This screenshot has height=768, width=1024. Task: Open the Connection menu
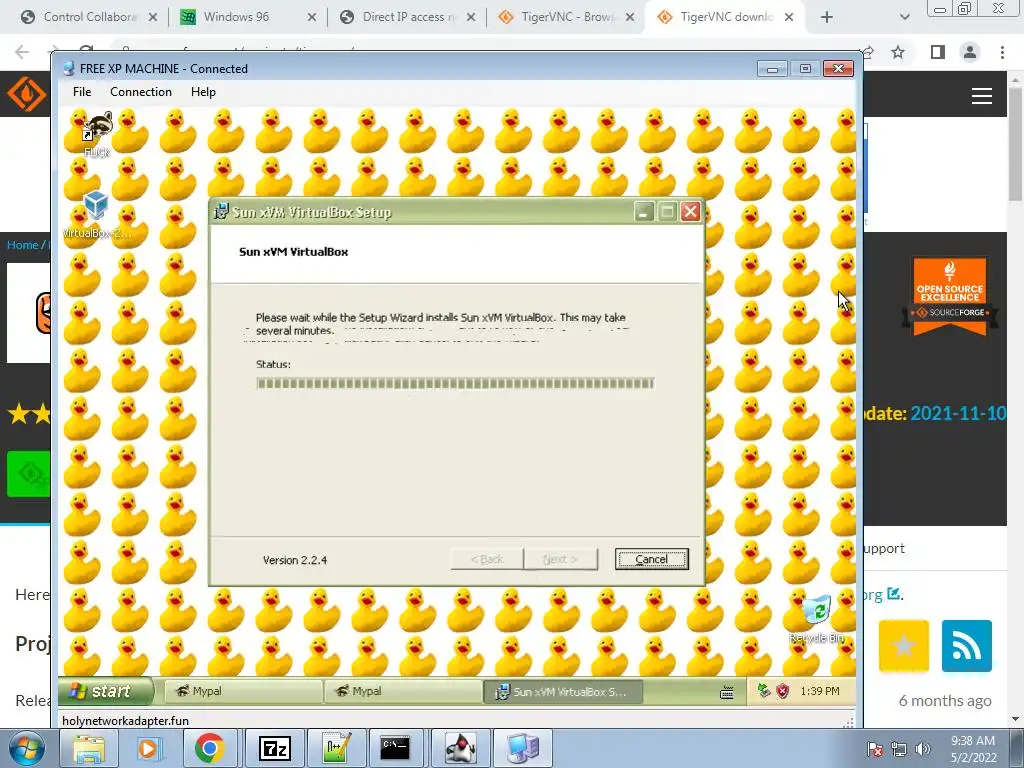click(x=140, y=92)
